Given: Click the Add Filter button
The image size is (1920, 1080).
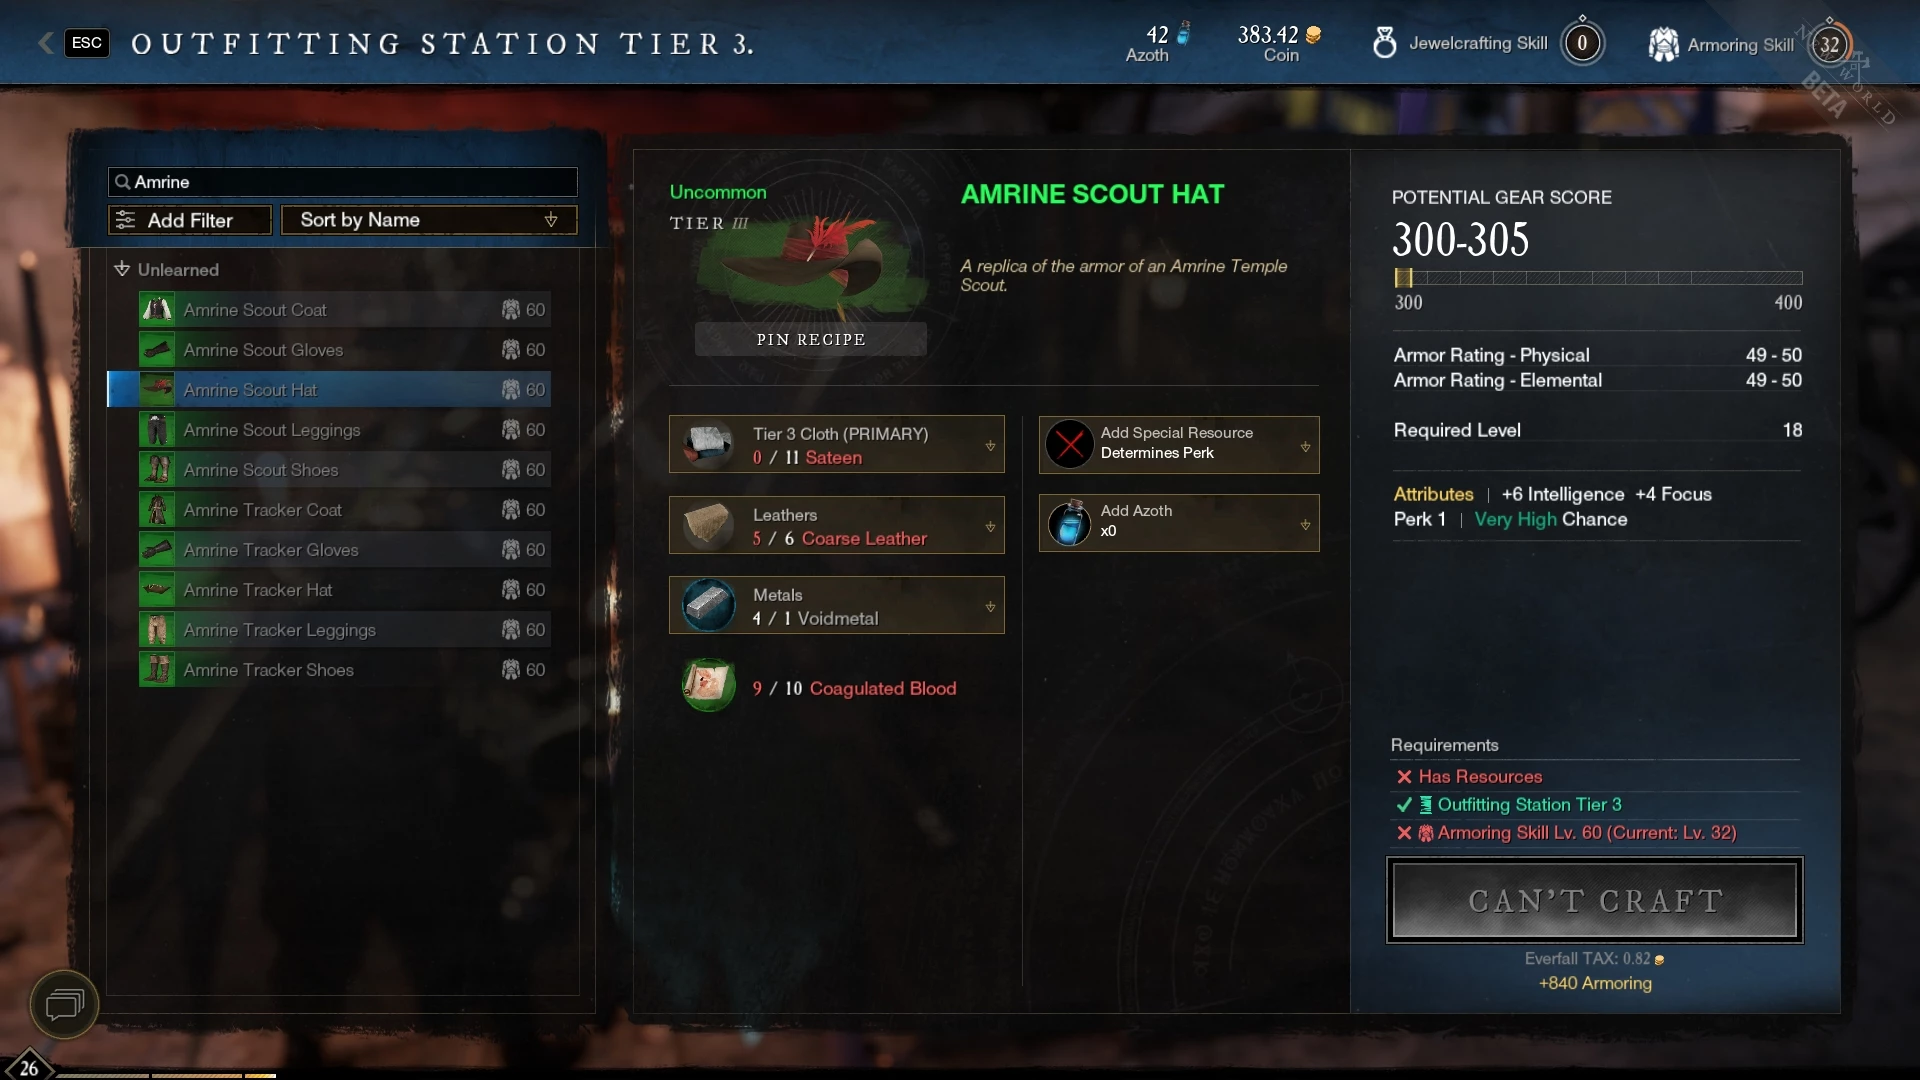Looking at the screenshot, I should click(190, 220).
